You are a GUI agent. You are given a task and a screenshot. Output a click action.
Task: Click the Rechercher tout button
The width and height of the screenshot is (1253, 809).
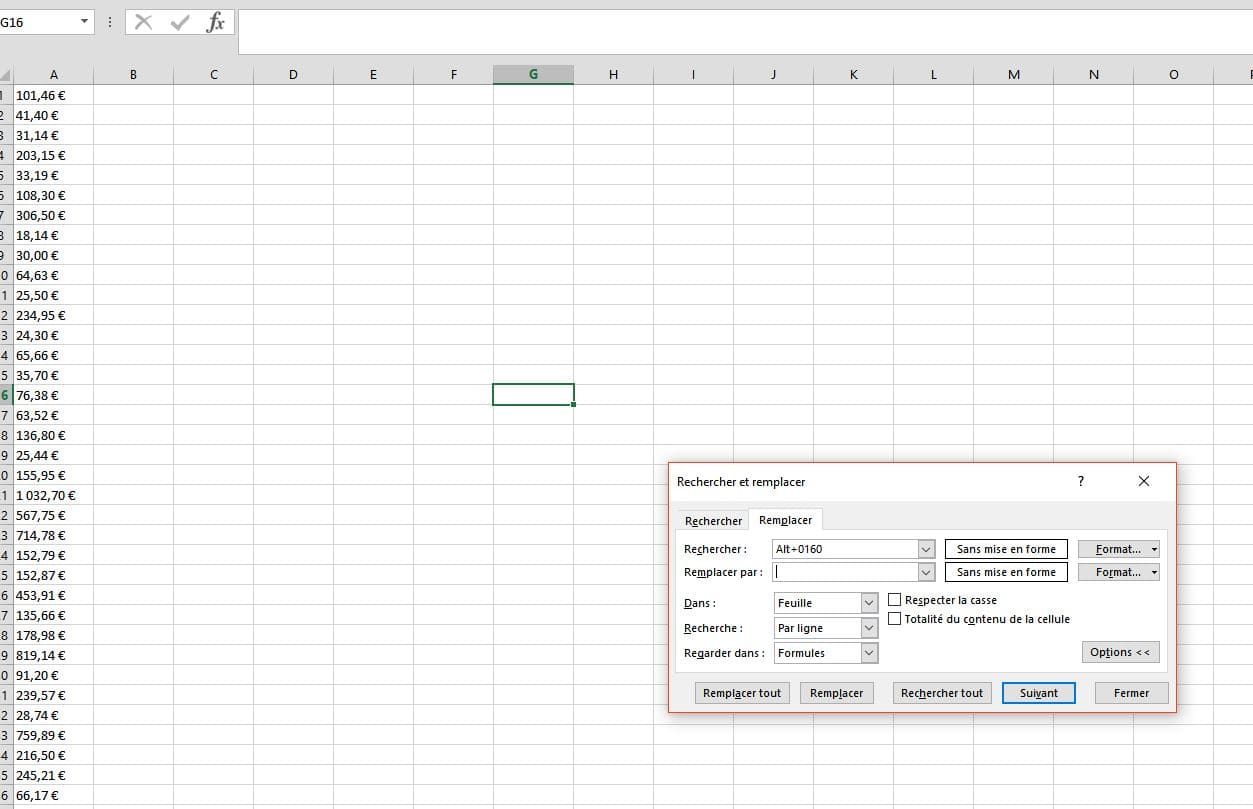point(941,693)
